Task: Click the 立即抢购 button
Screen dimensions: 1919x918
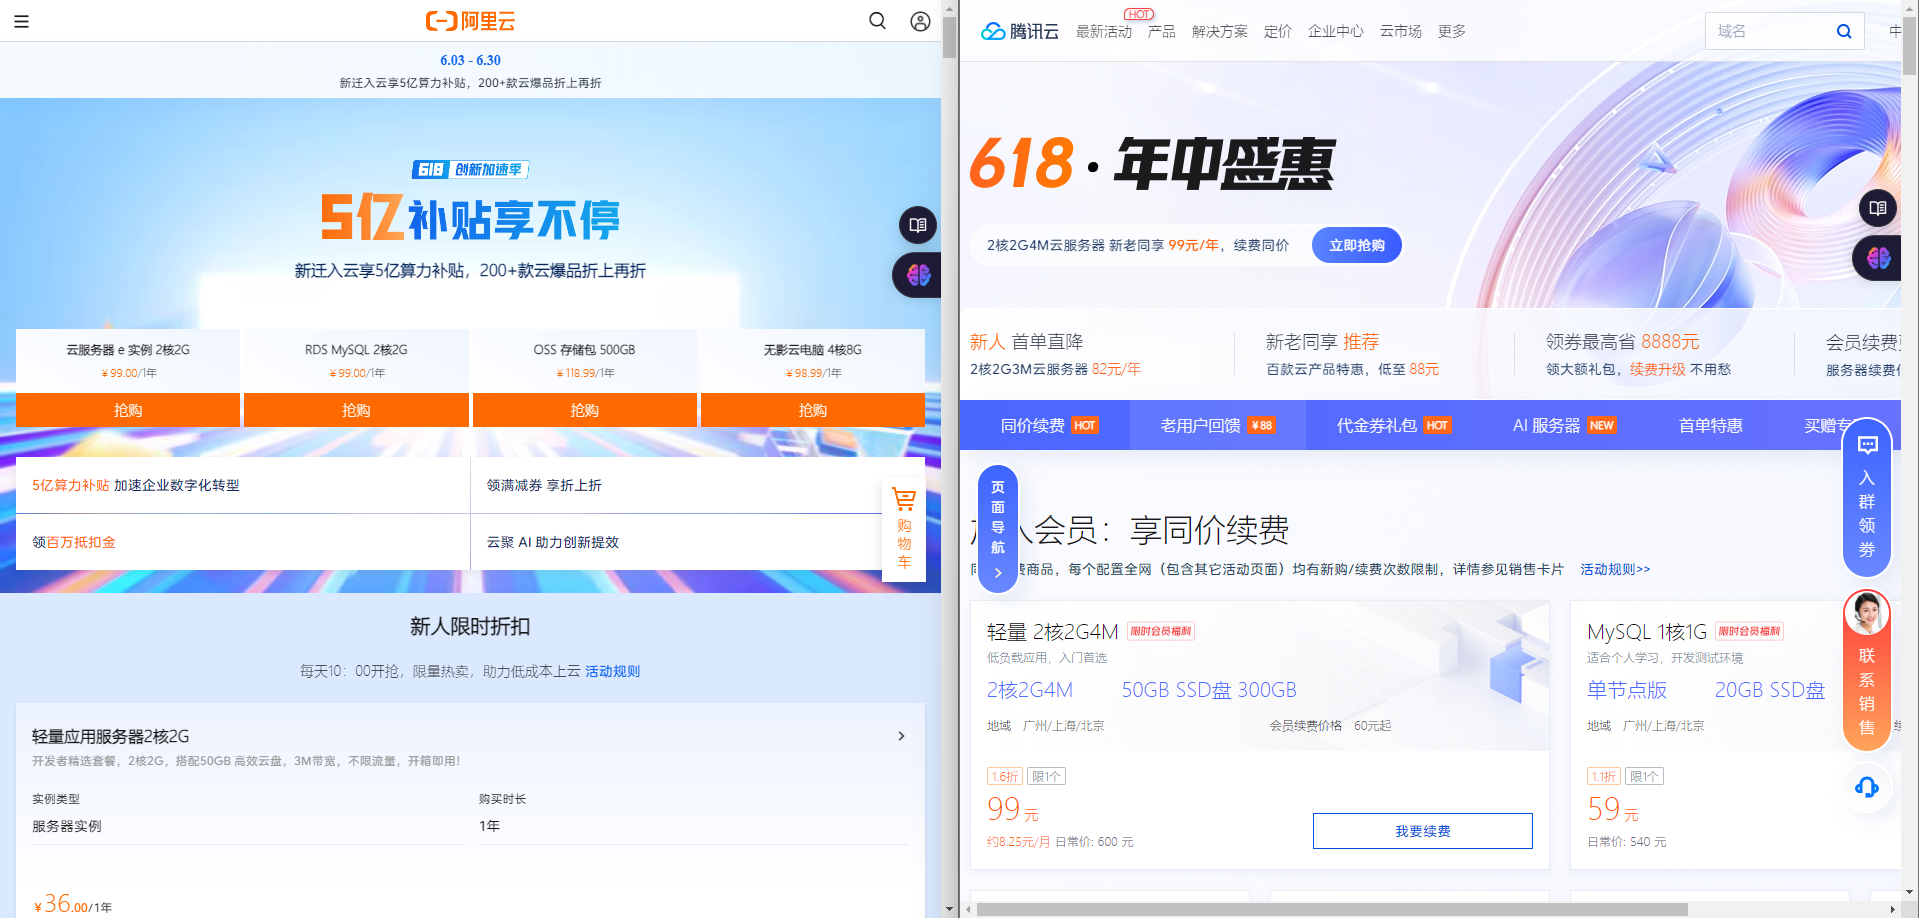Action: [1356, 244]
